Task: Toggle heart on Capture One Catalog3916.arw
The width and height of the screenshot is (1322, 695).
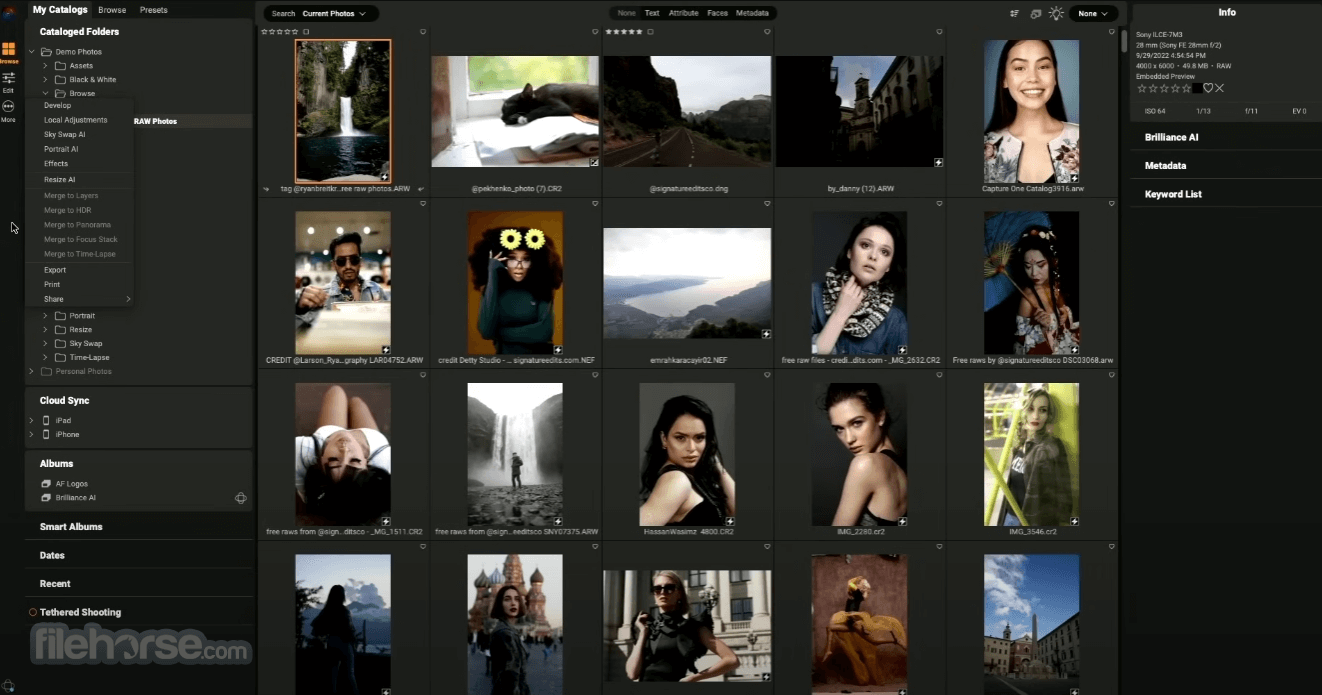Action: click(x=1112, y=32)
